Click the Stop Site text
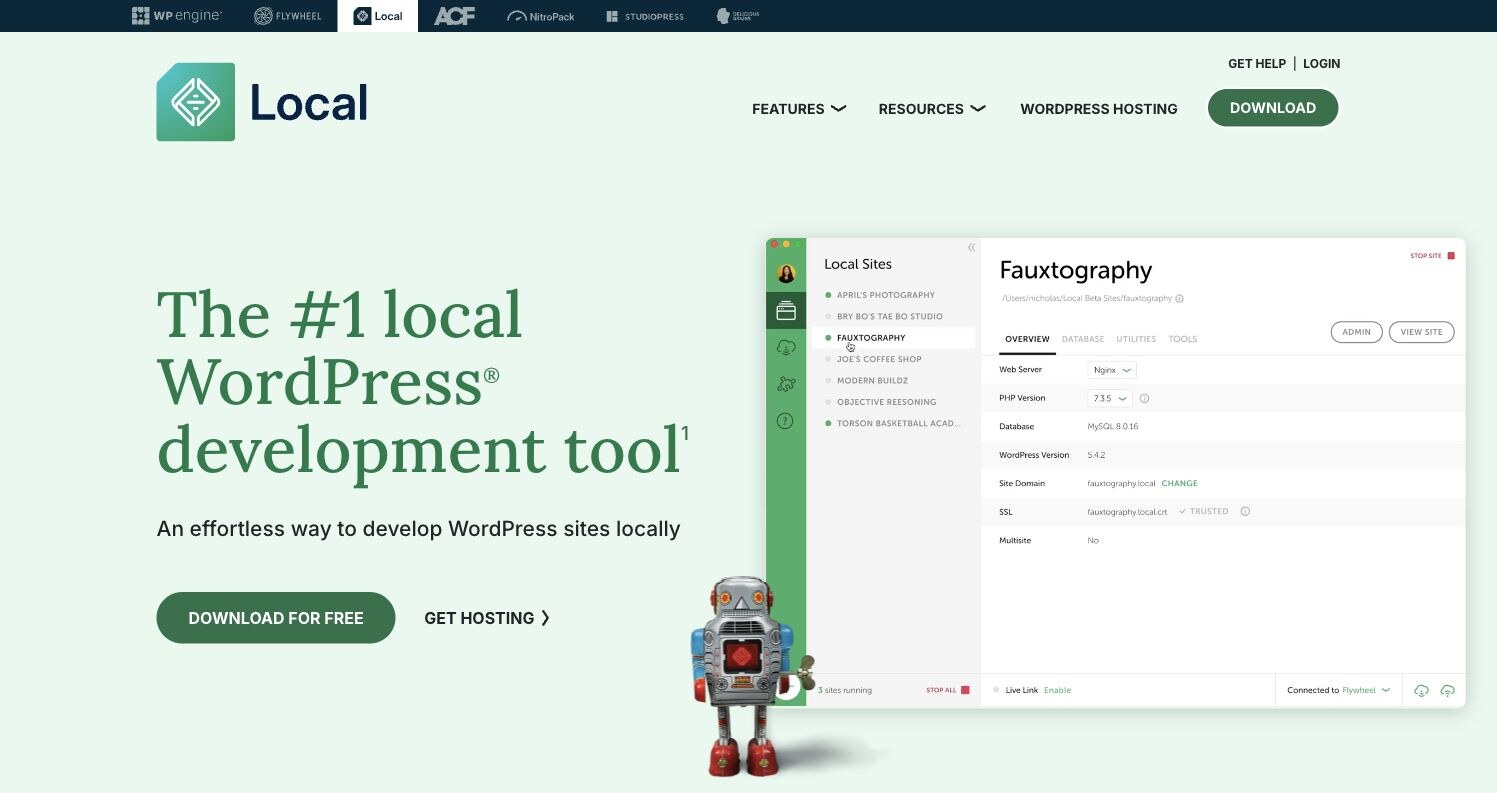 pos(1426,256)
